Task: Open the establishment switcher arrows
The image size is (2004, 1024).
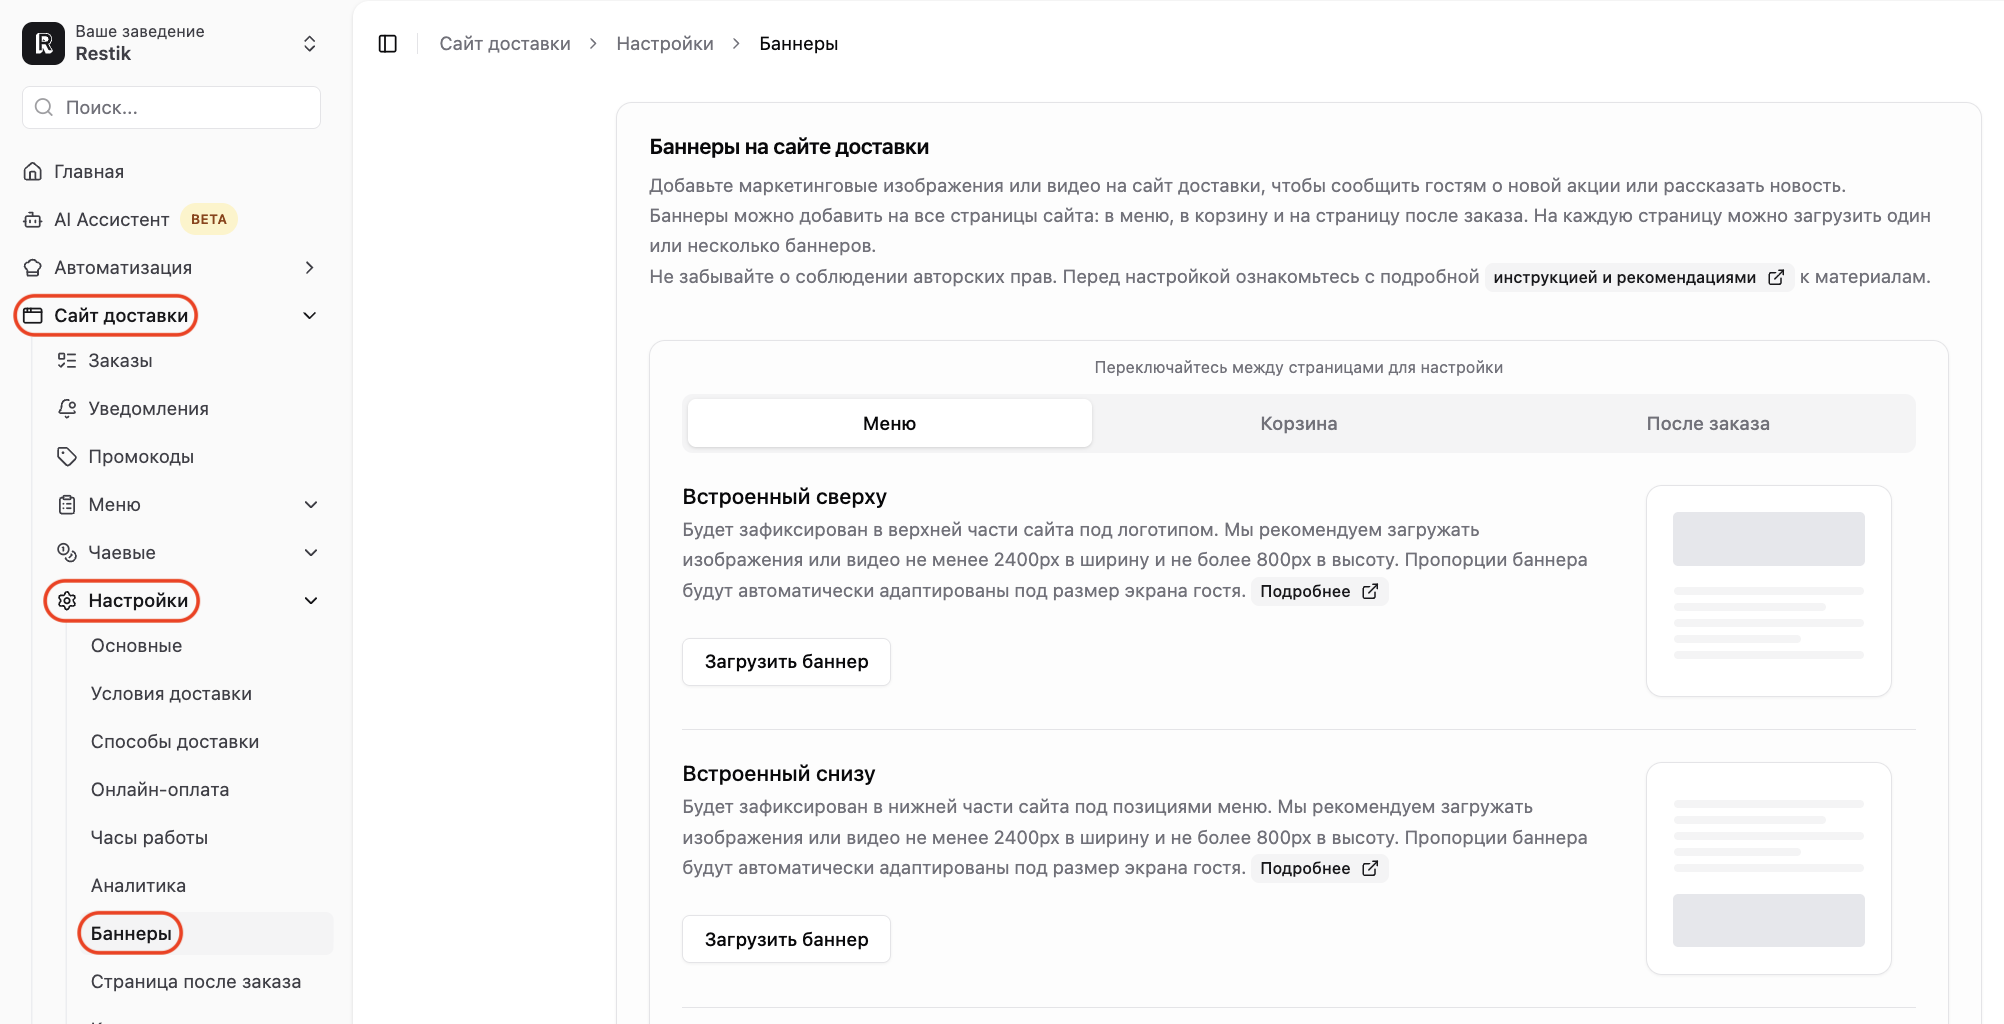Action: point(310,44)
